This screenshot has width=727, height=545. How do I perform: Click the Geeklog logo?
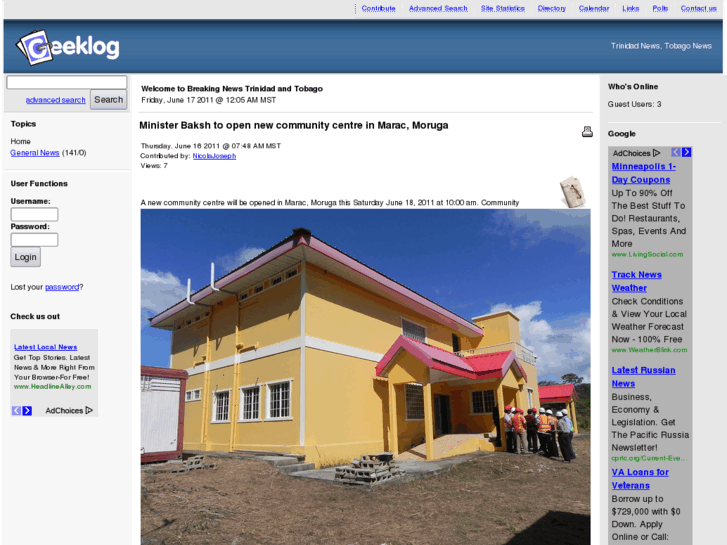point(68,47)
